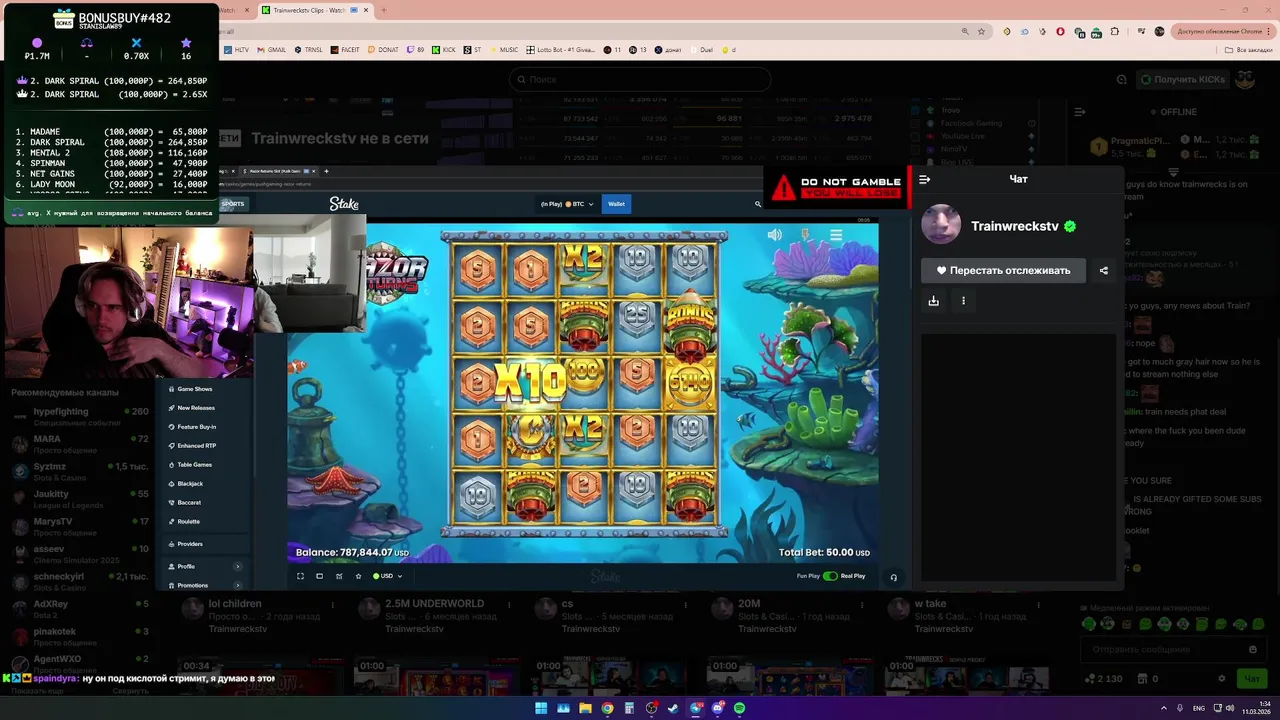Click the Kick search field

(x=640, y=79)
